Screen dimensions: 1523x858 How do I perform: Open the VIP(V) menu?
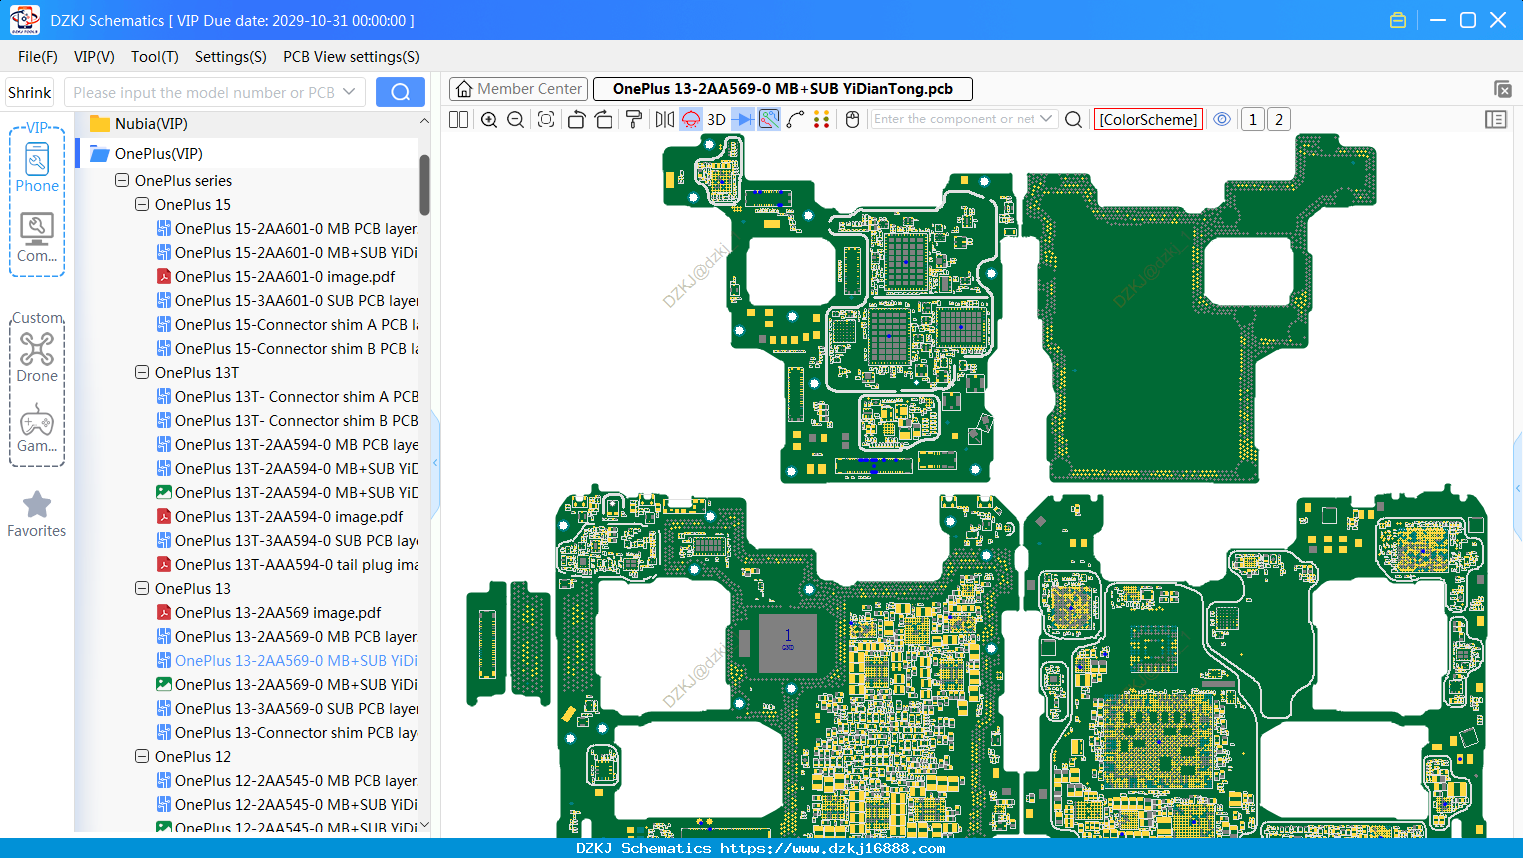tap(94, 57)
